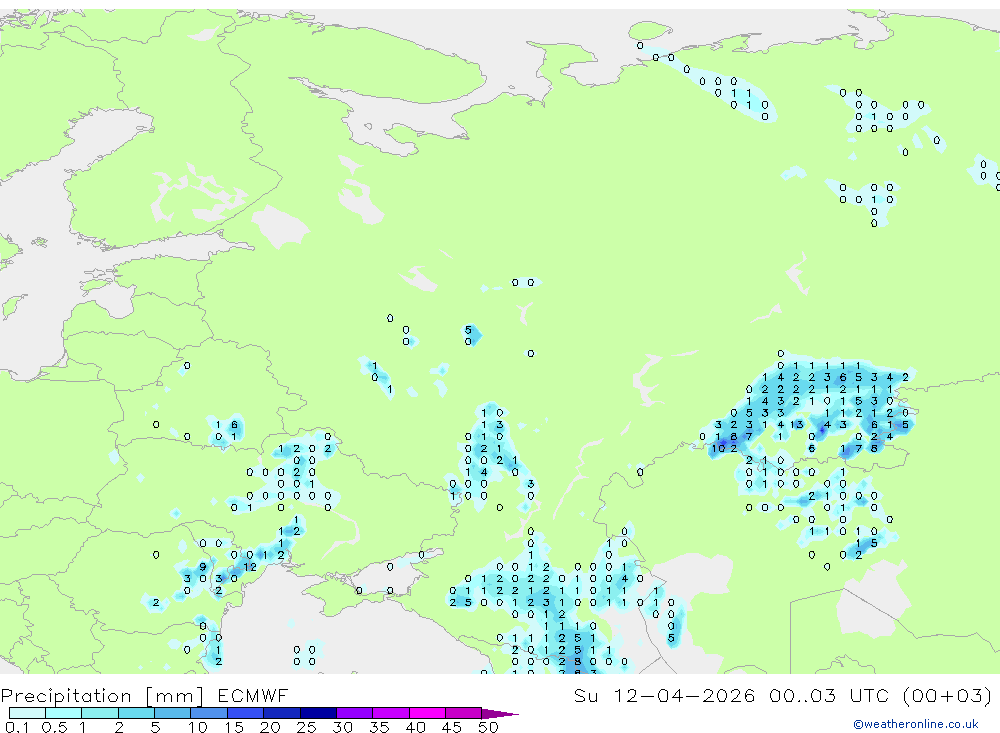This screenshot has width=1000, height=733.
Task: Click the legend label '50'
Action: pyautogui.click(x=488, y=727)
